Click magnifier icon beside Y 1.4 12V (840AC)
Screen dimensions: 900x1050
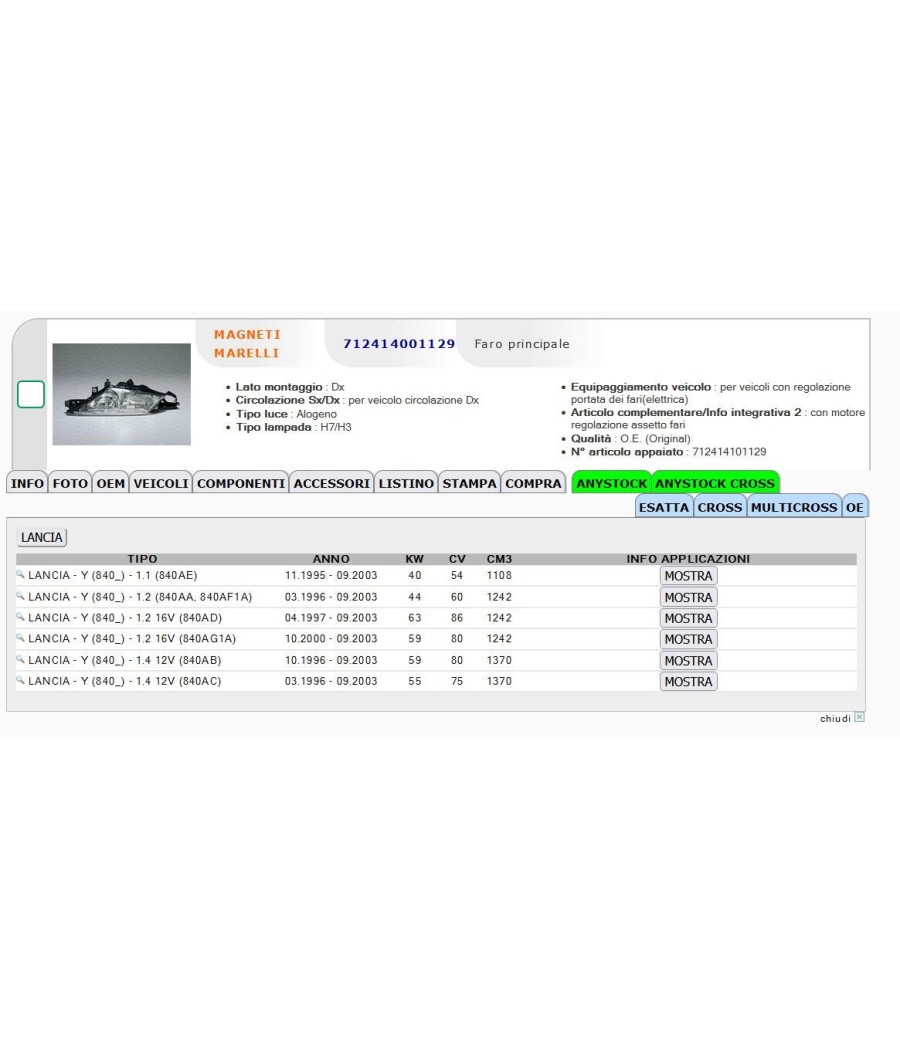[x=20, y=680]
